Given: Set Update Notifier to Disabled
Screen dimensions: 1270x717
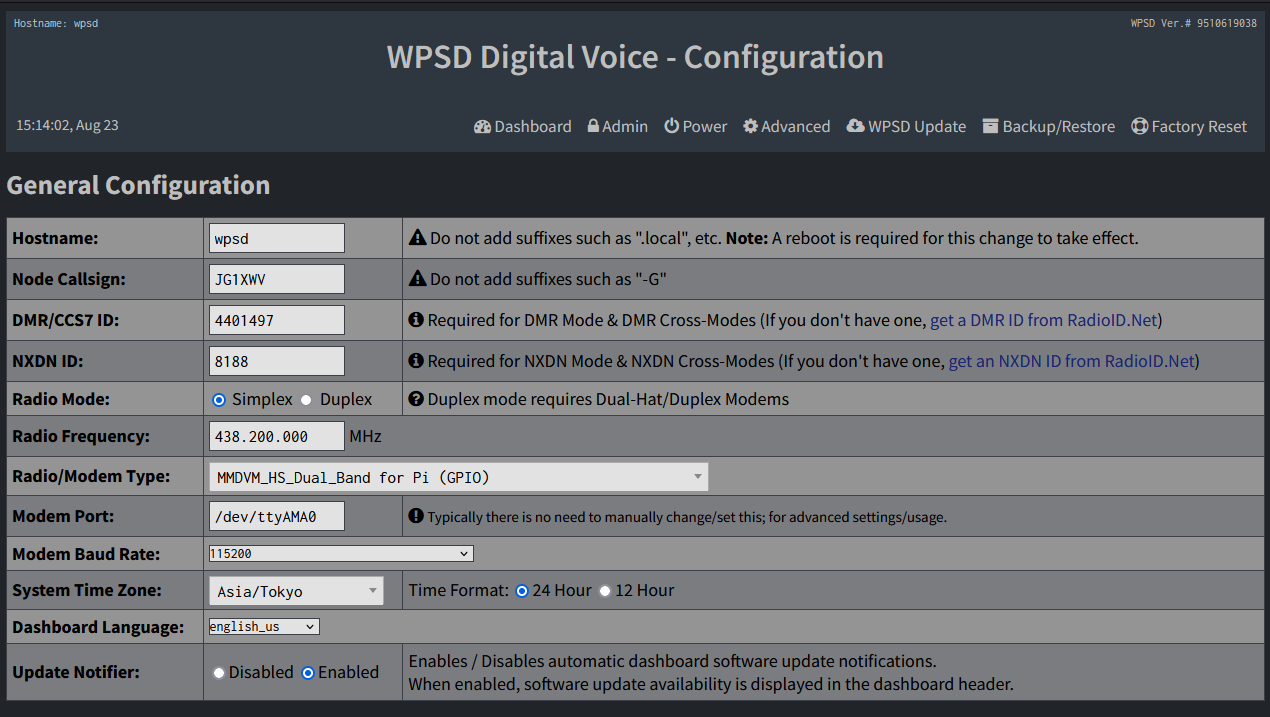Looking at the screenshot, I should click(219, 673).
